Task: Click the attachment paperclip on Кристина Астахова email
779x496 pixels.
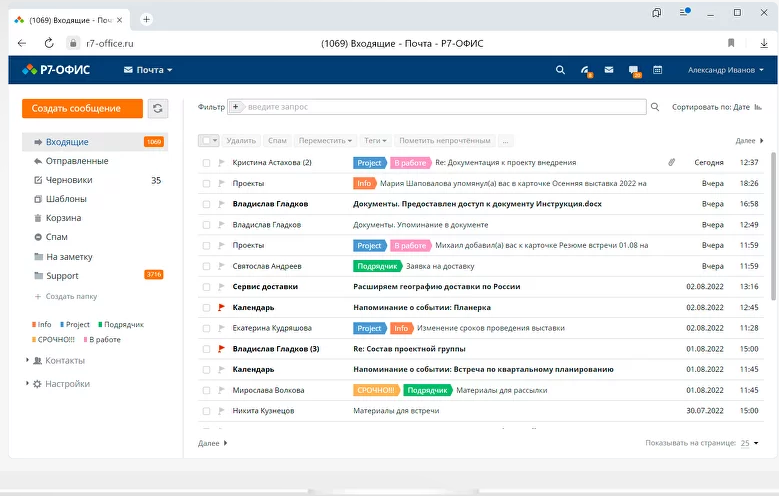Action: pos(672,162)
